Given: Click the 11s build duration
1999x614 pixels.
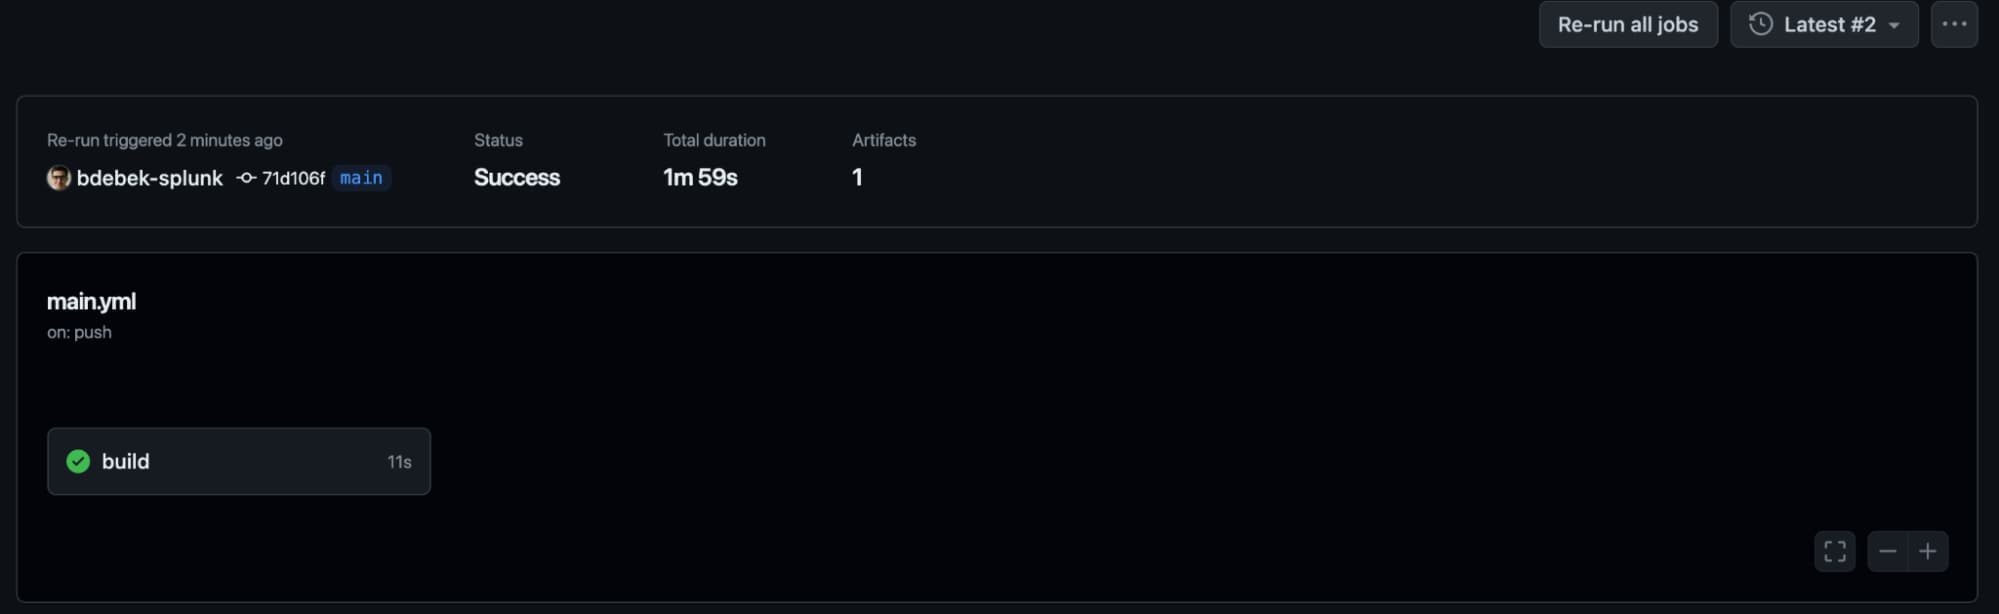Looking at the screenshot, I should [399, 462].
